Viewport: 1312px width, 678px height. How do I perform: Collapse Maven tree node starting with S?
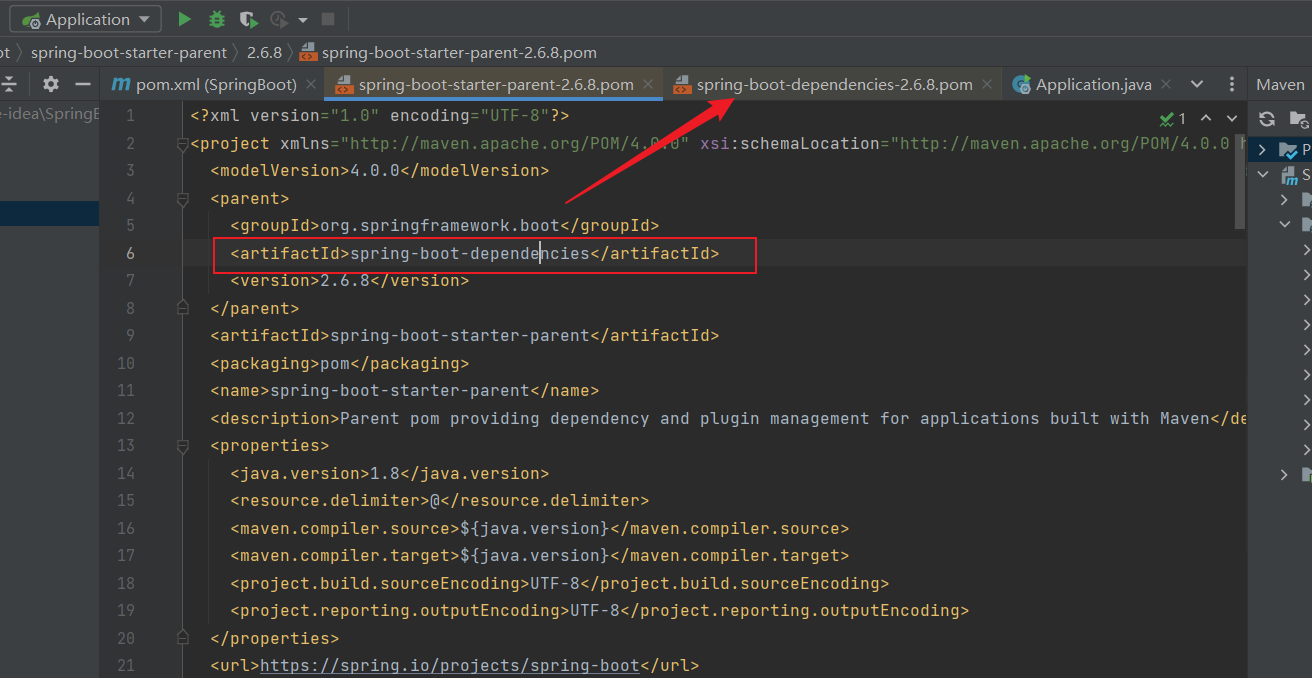click(x=1263, y=174)
